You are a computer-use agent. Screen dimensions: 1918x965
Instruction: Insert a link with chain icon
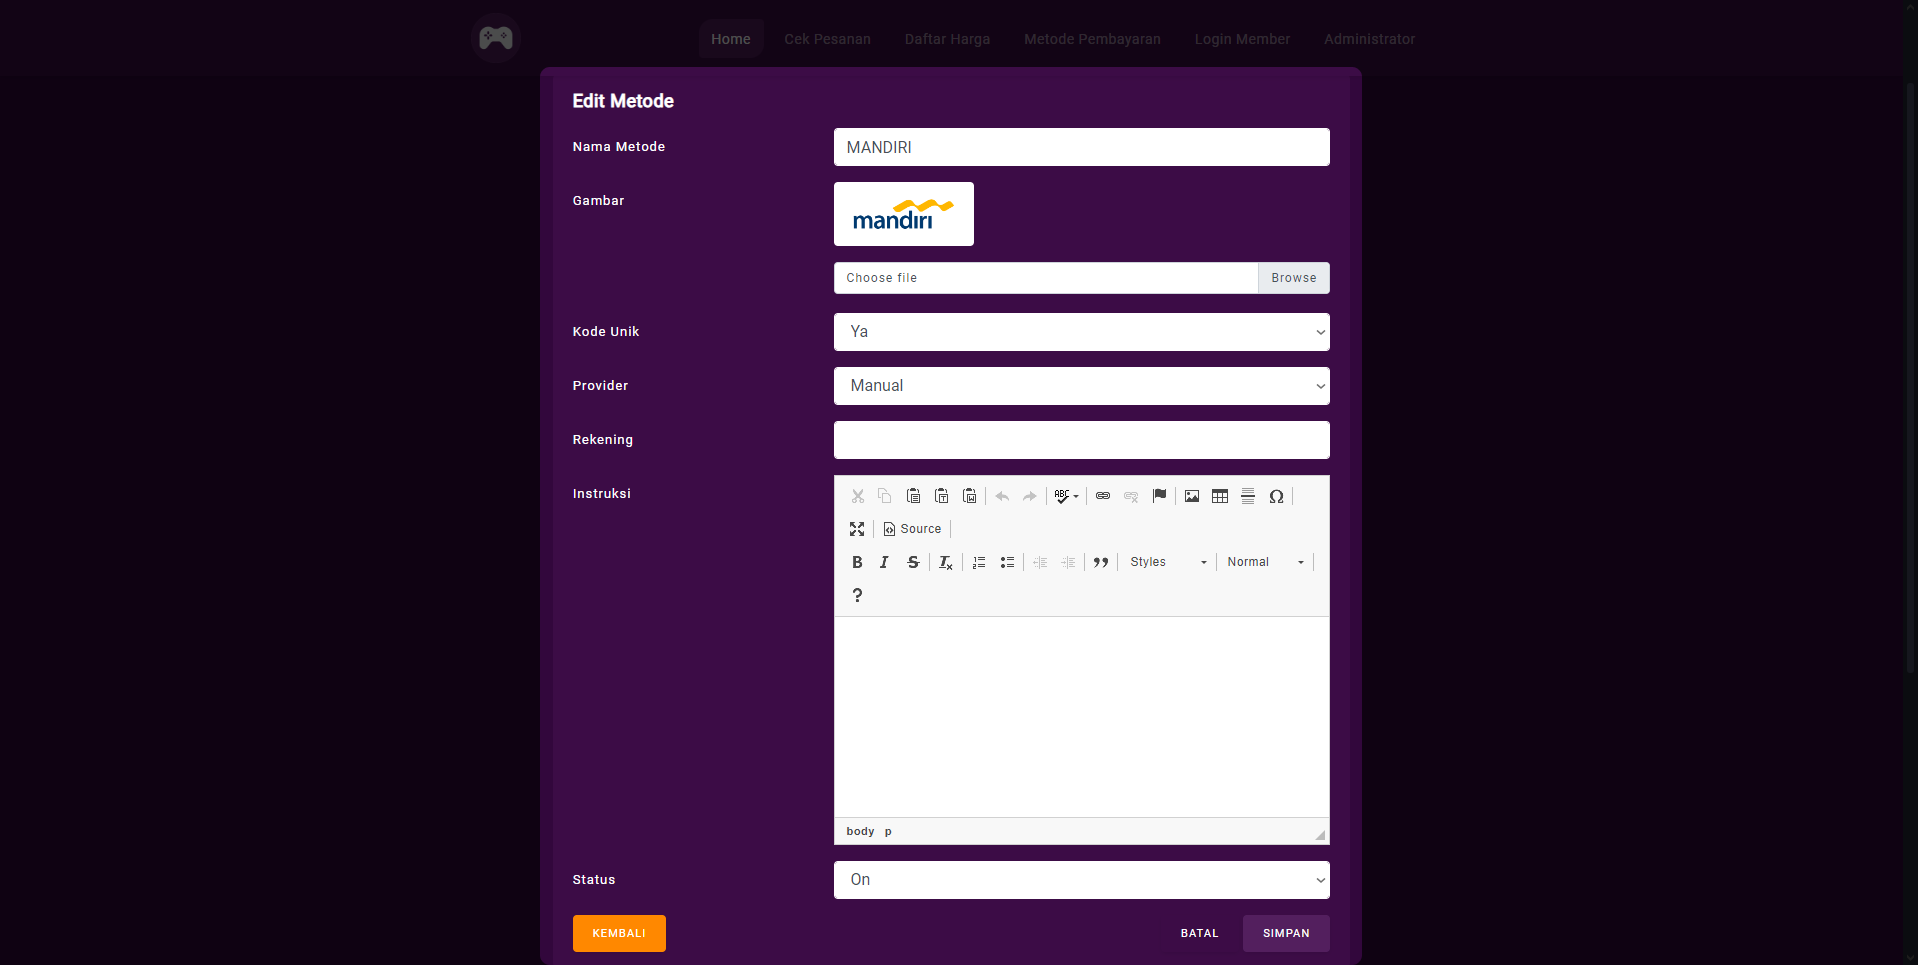1103,496
